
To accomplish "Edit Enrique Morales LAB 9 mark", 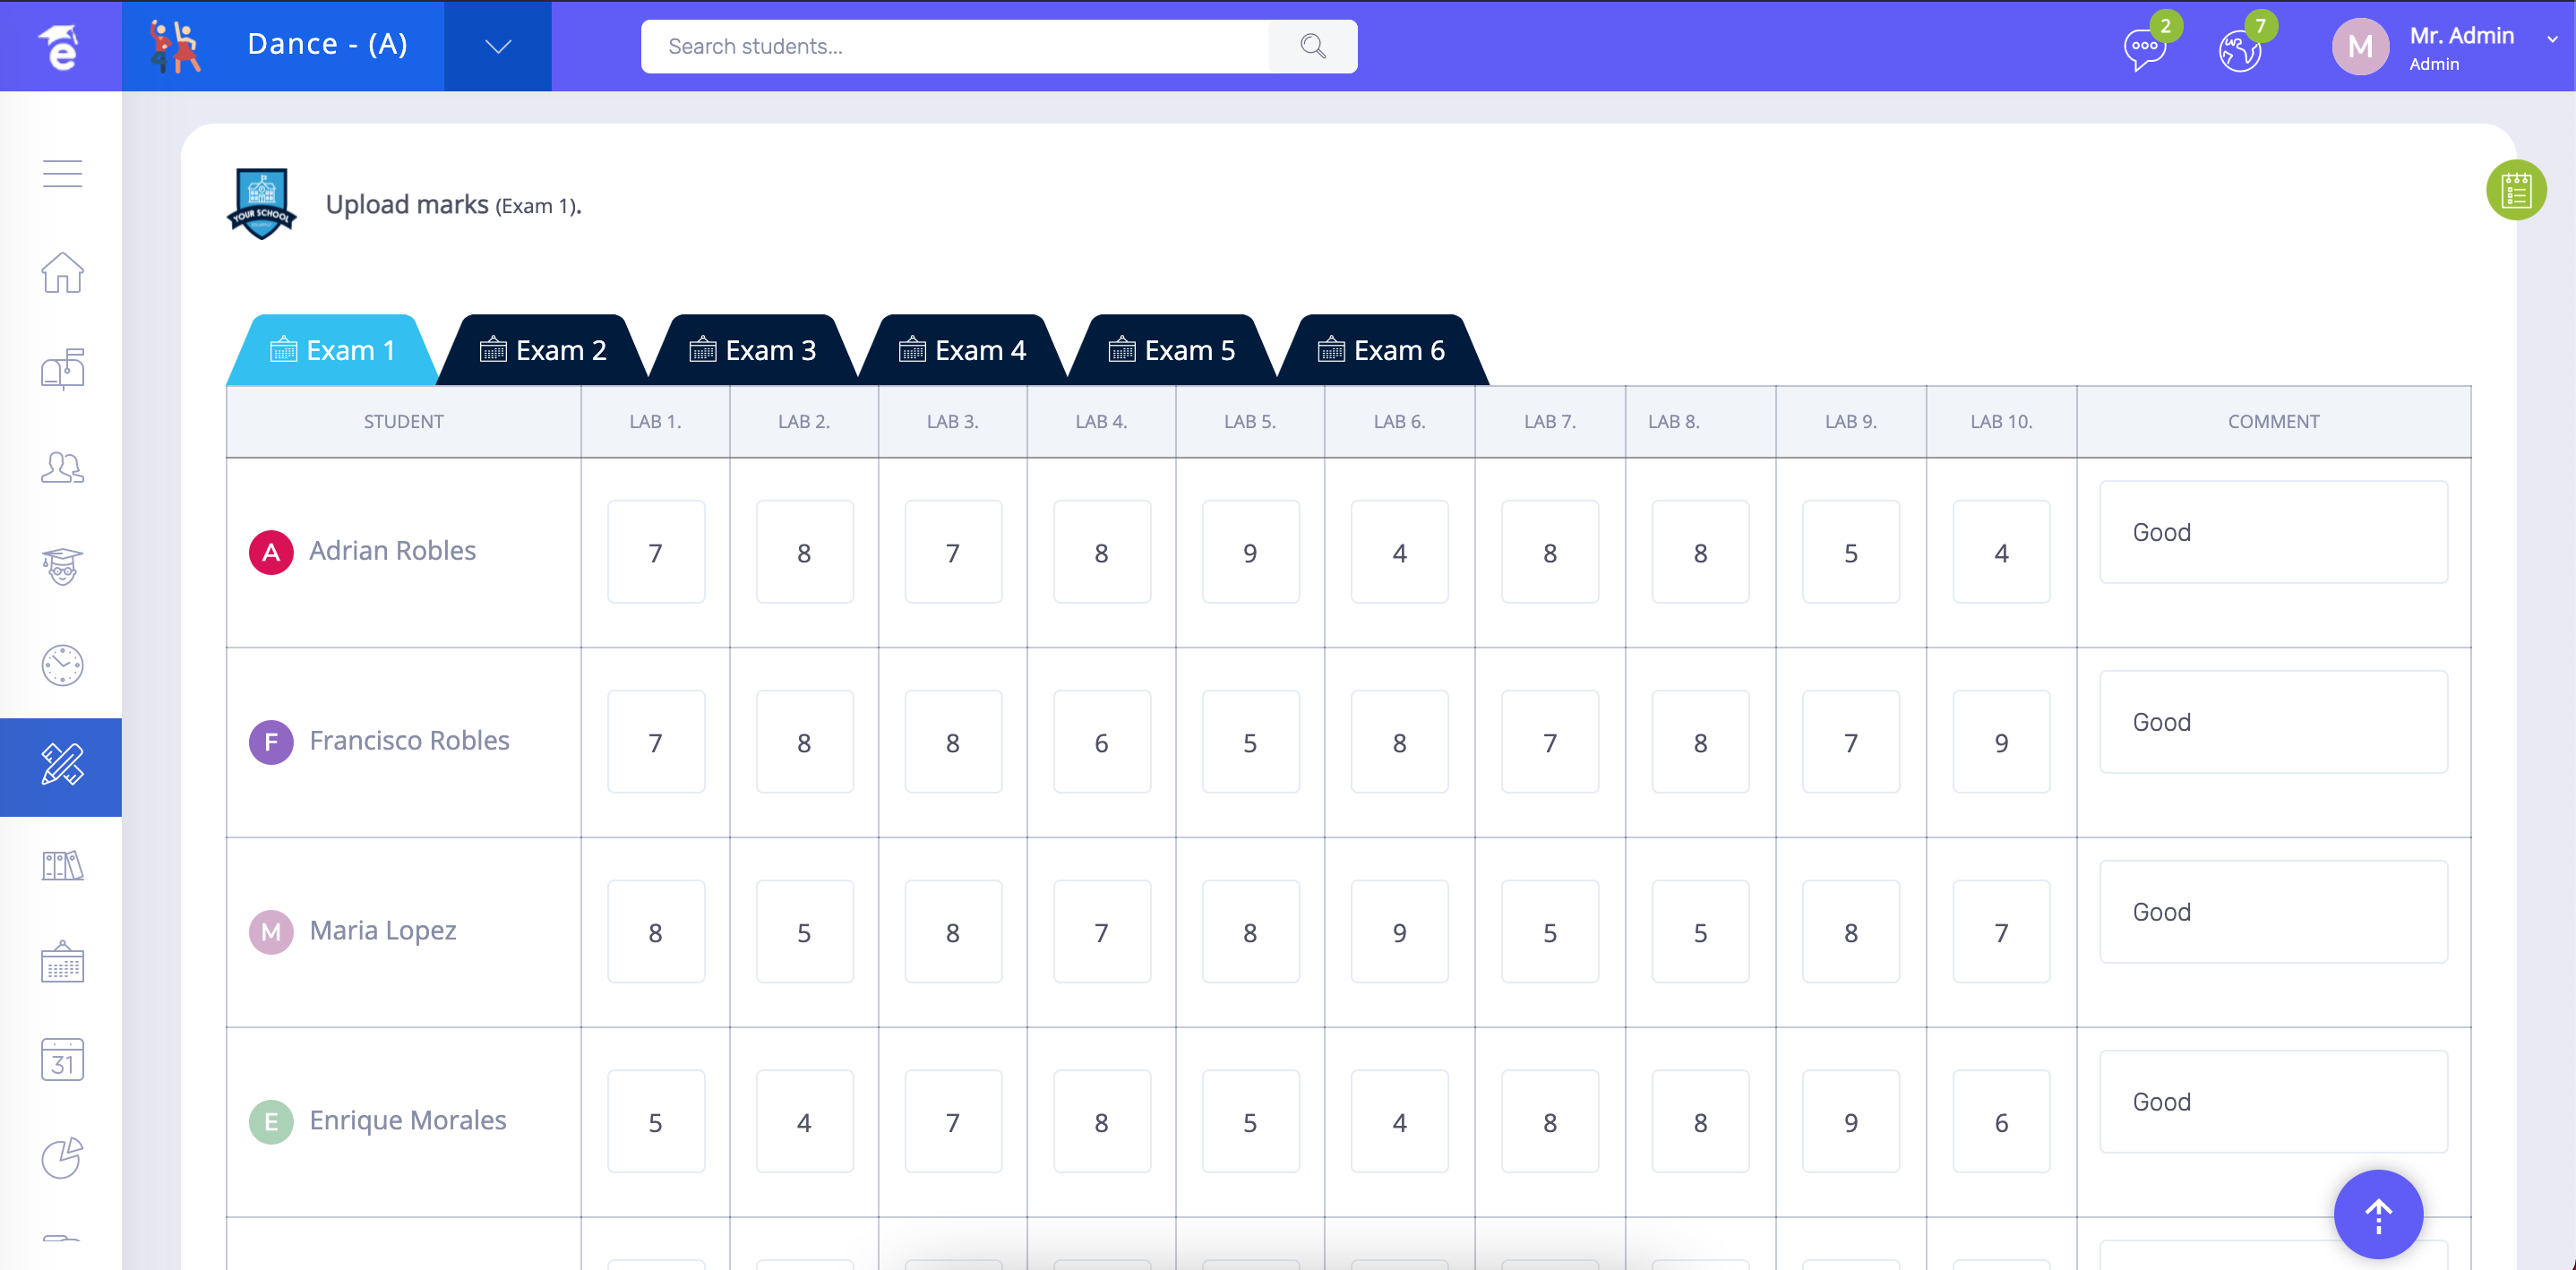I will click(1851, 1122).
